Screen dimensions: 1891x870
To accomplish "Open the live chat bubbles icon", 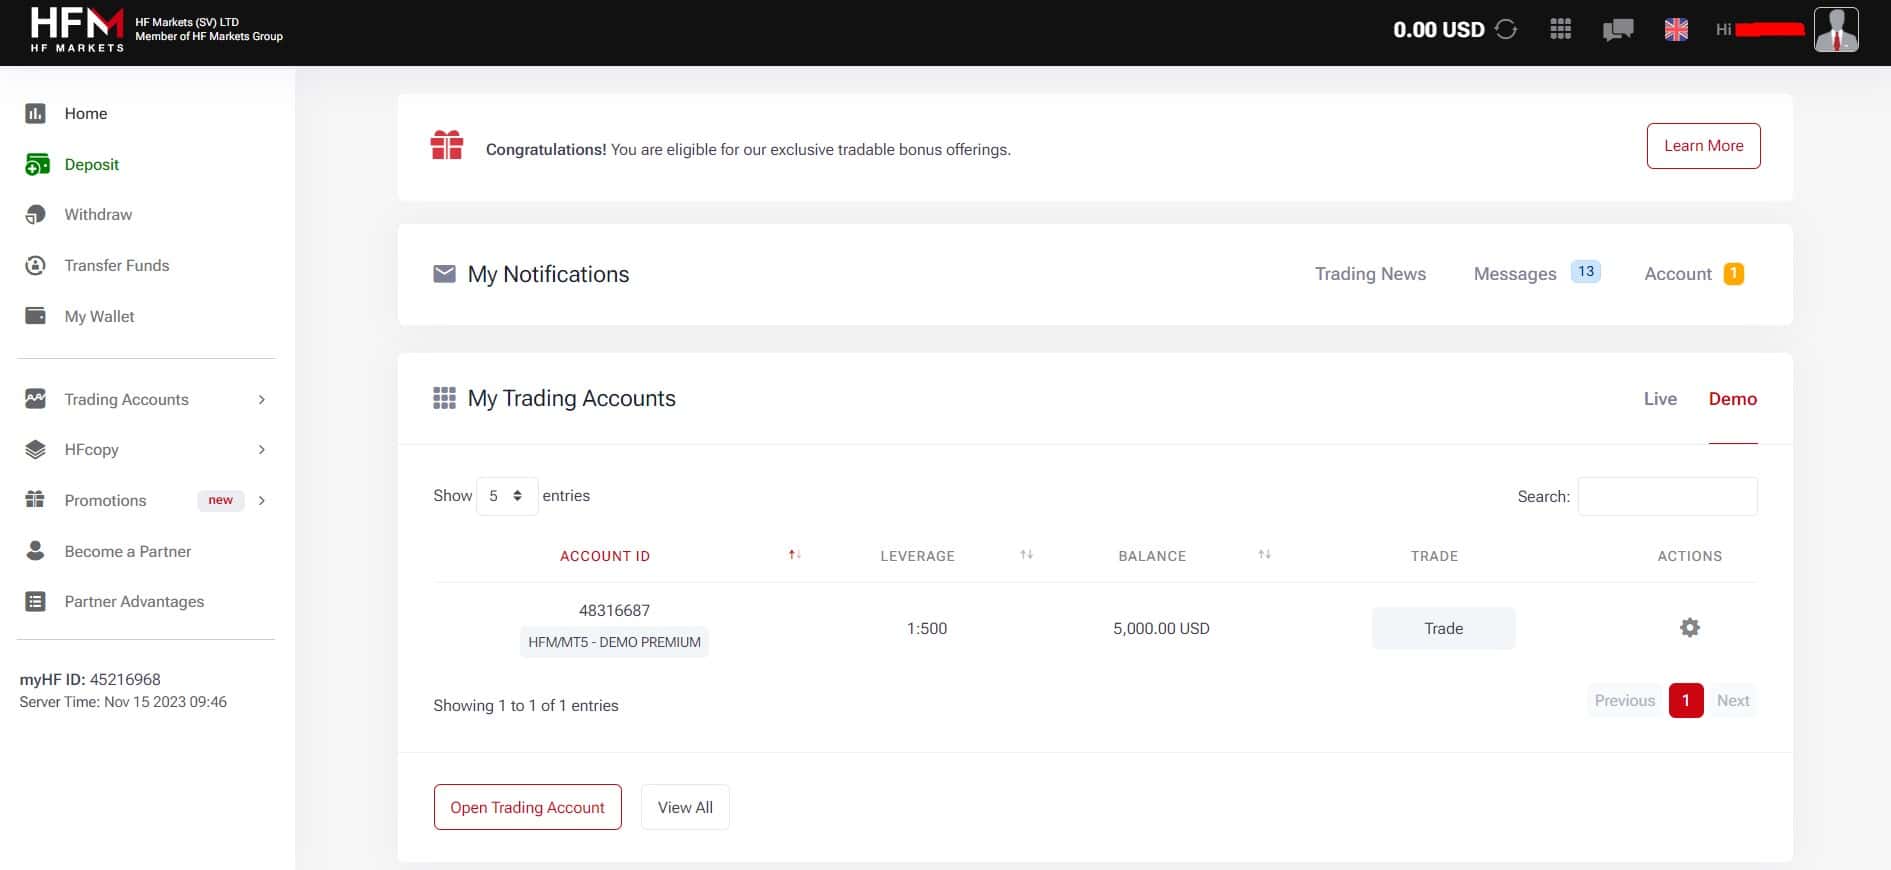I will click(x=1618, y=30).
